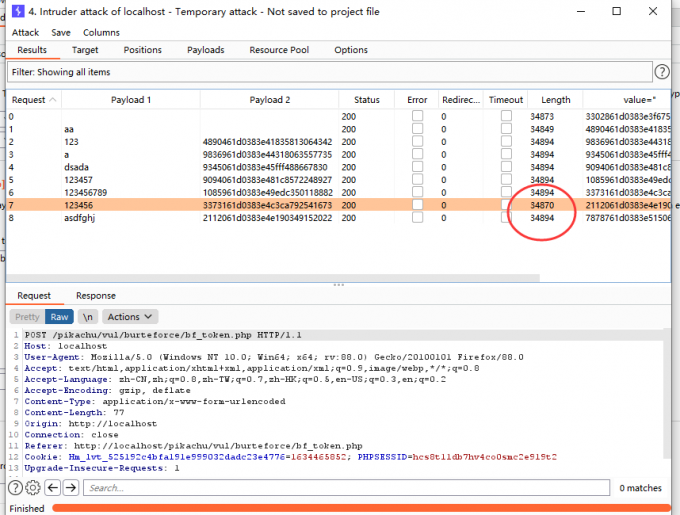Click the horizontal scrollbar of results table
The width and height of the screenshot is (680, 515).
(x=273, y=277)
